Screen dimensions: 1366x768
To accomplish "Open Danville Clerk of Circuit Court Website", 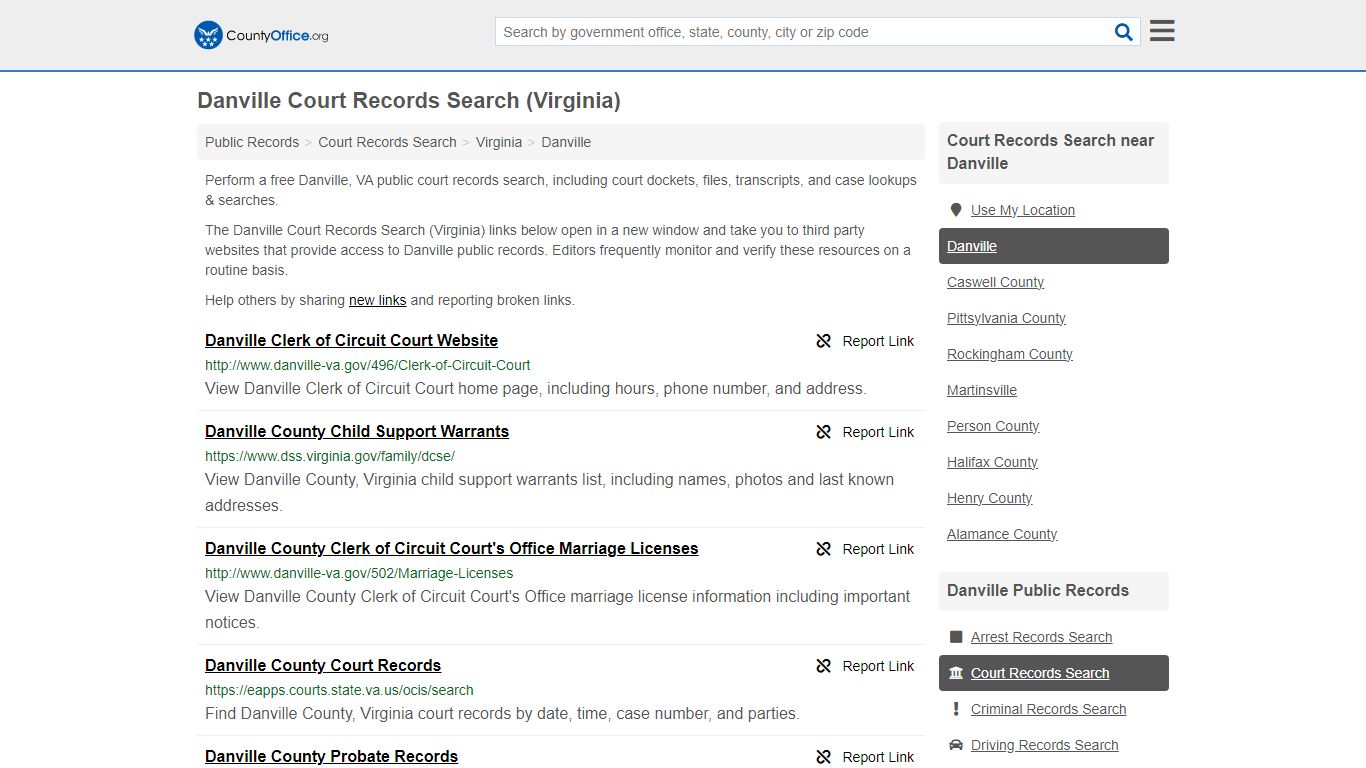I will pyautogui.click(x=351, y=340).
